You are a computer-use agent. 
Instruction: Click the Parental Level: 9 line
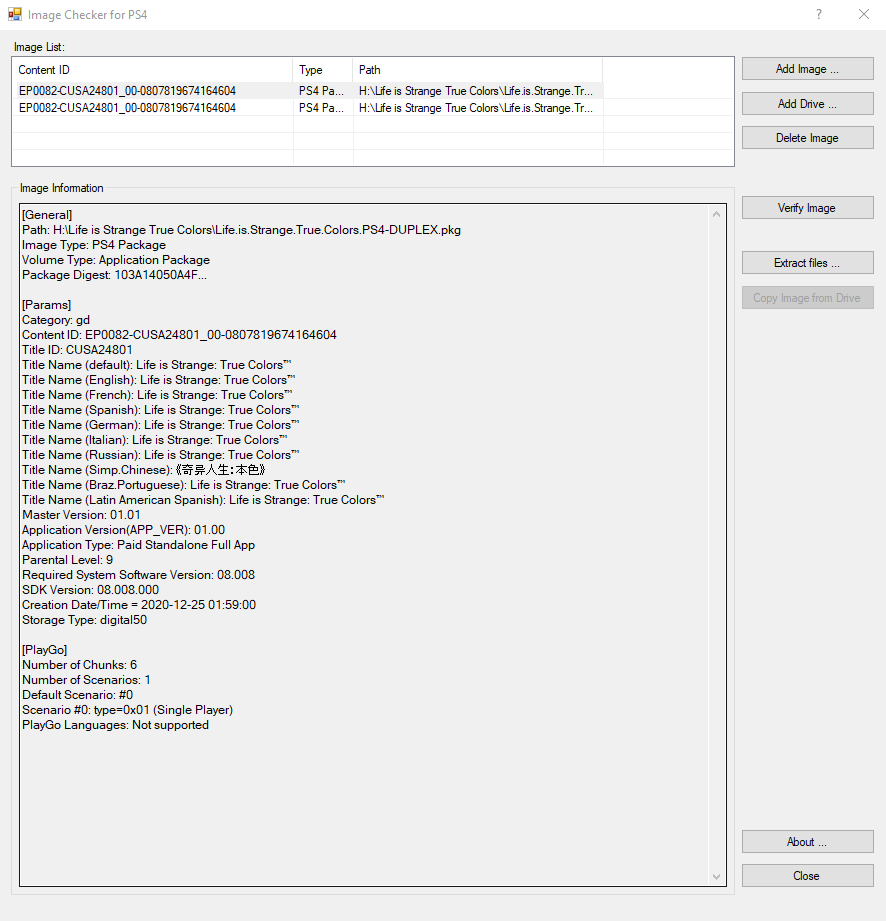point(68,560)
